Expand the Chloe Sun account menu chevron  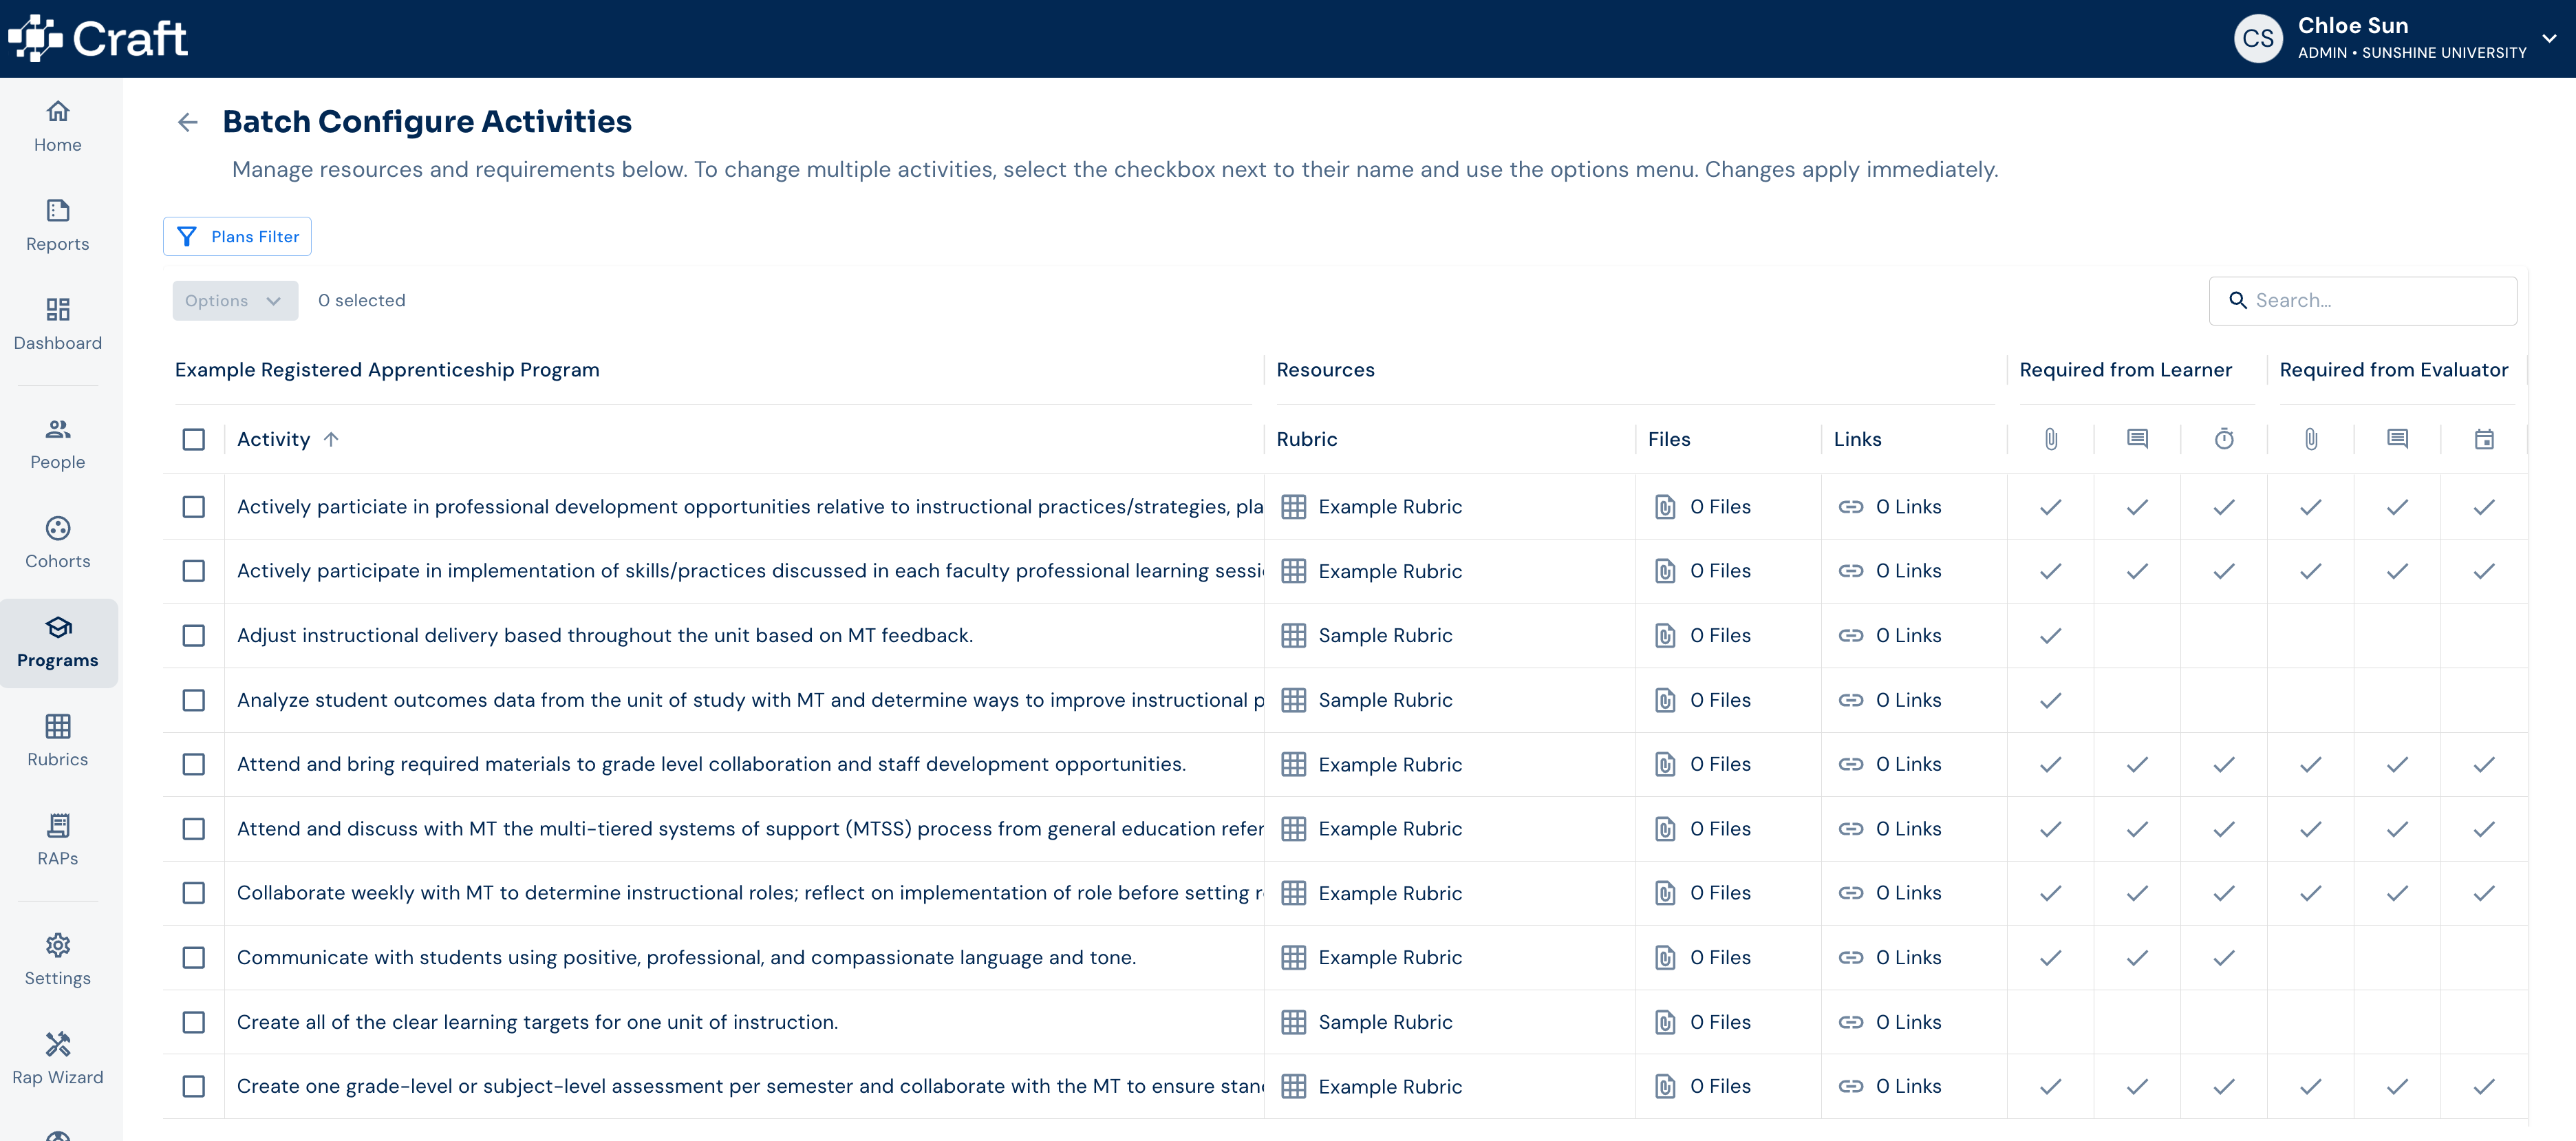click(x=2549, y=39)
